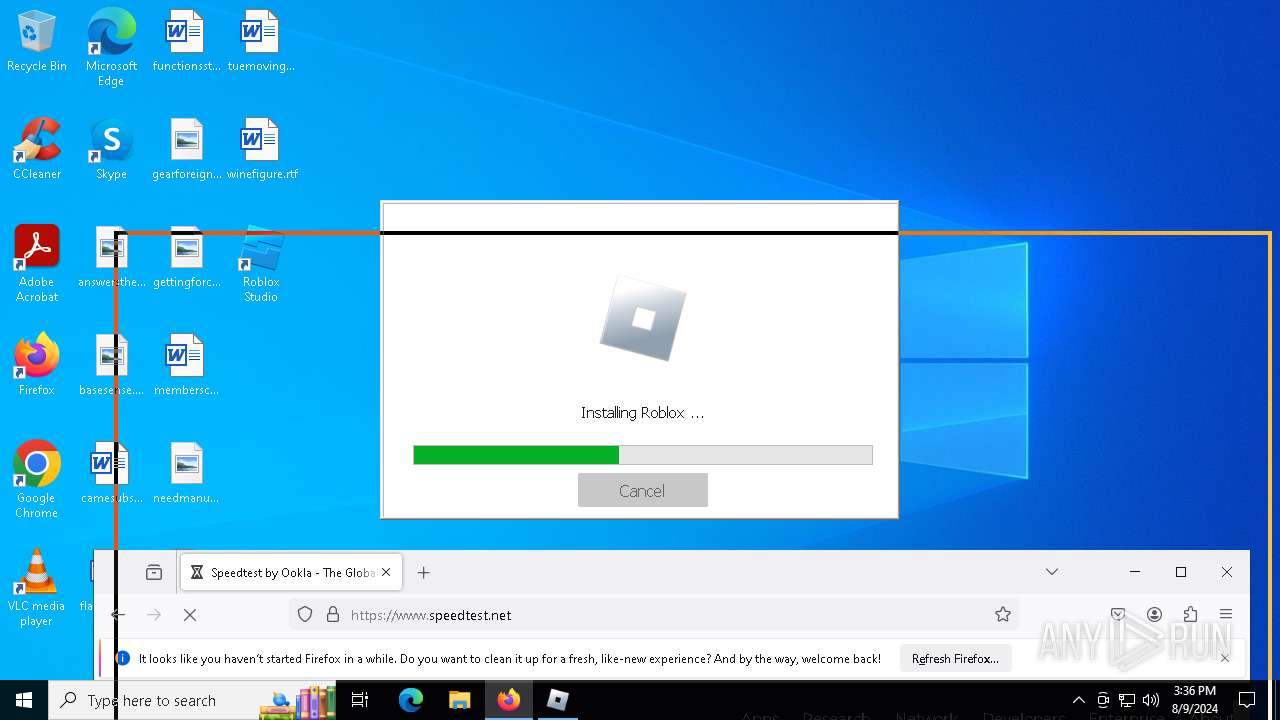This screenshot has width=1280, height=720.
Task: Open the Windows Start menu
Action: click(24, 700)
